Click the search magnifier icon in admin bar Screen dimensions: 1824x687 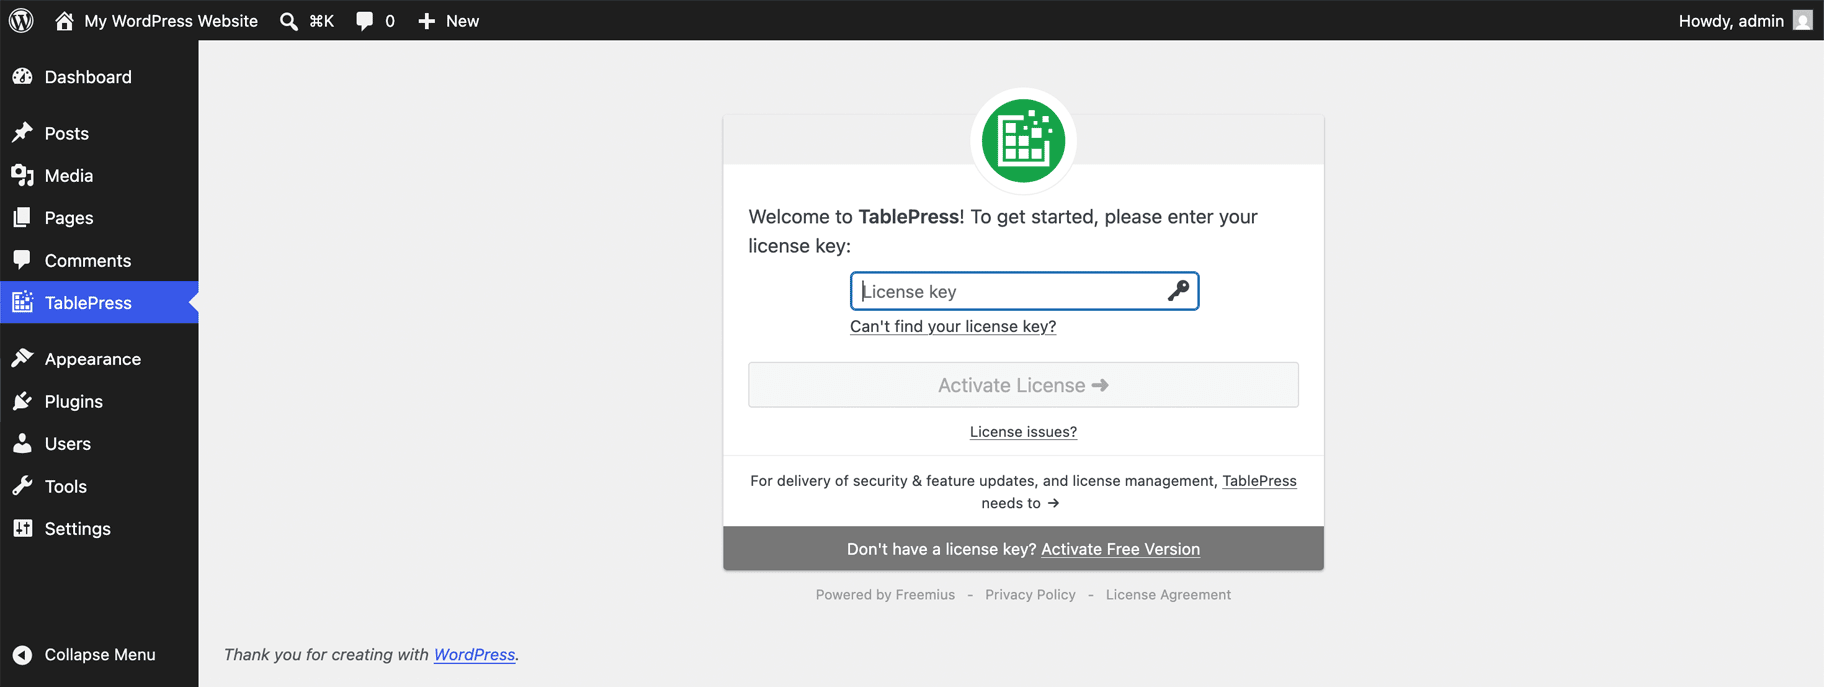point(289,21)
